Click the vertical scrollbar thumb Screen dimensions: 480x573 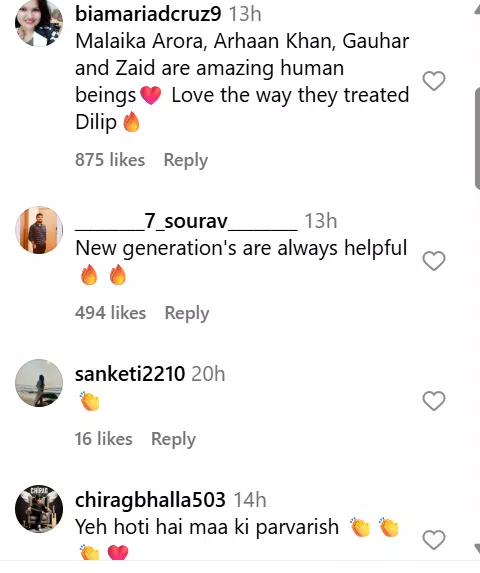[477, 138]
